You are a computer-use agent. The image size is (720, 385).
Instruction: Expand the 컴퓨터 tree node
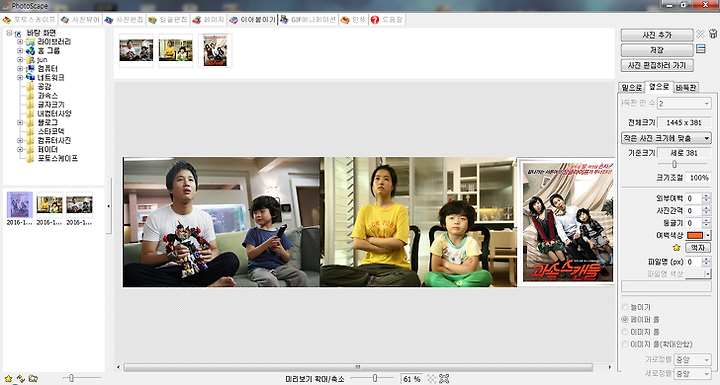coord(20,68)
